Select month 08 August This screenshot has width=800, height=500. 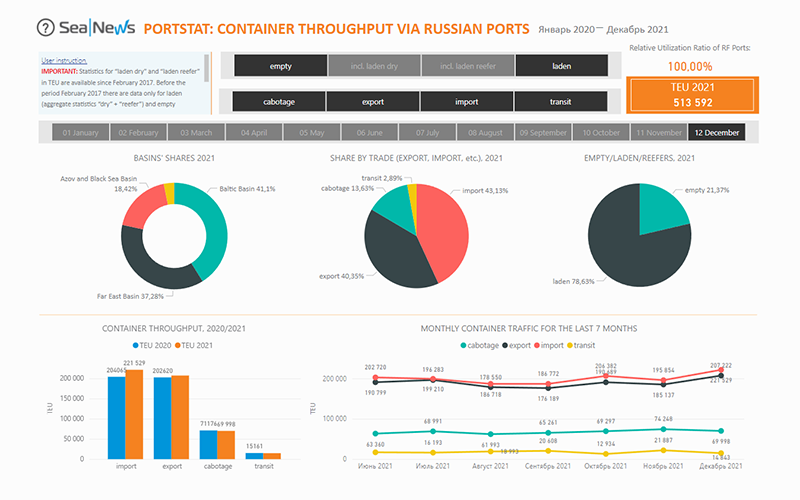[x=485, y=132]
